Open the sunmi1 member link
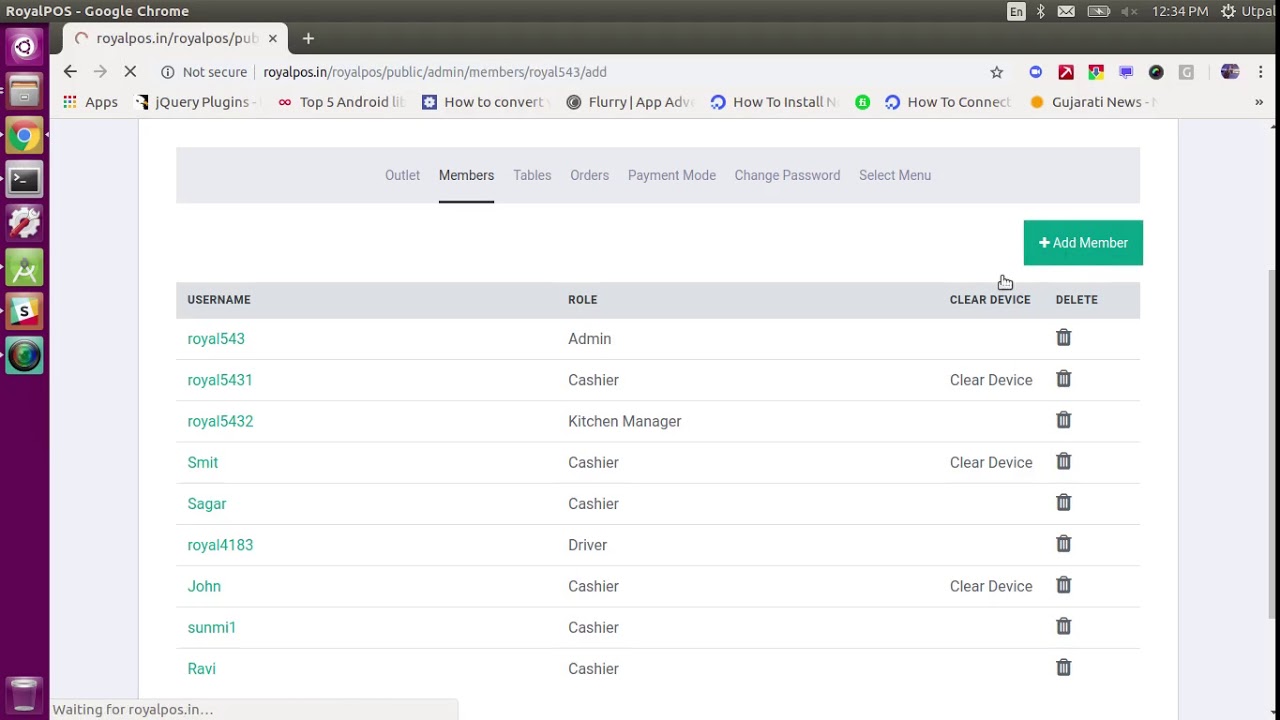The image size is (1280, 720). click(x=212, y=628)
